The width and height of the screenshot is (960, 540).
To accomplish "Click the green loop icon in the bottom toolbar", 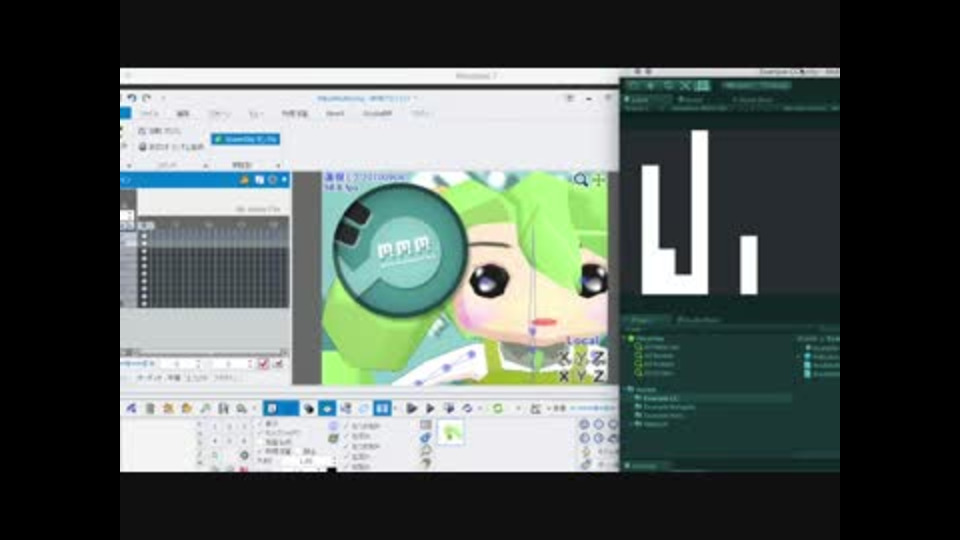I will 497,408.
